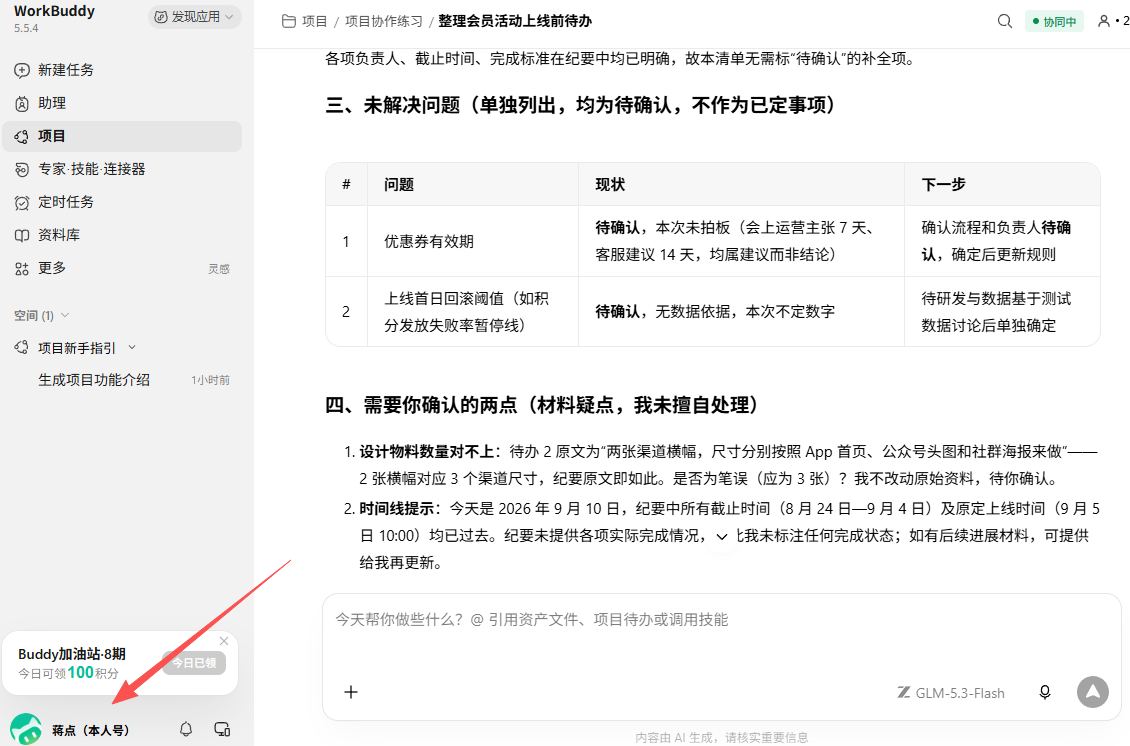
Task: Click the WorkBuddy app title
Action: pos(54,11)
